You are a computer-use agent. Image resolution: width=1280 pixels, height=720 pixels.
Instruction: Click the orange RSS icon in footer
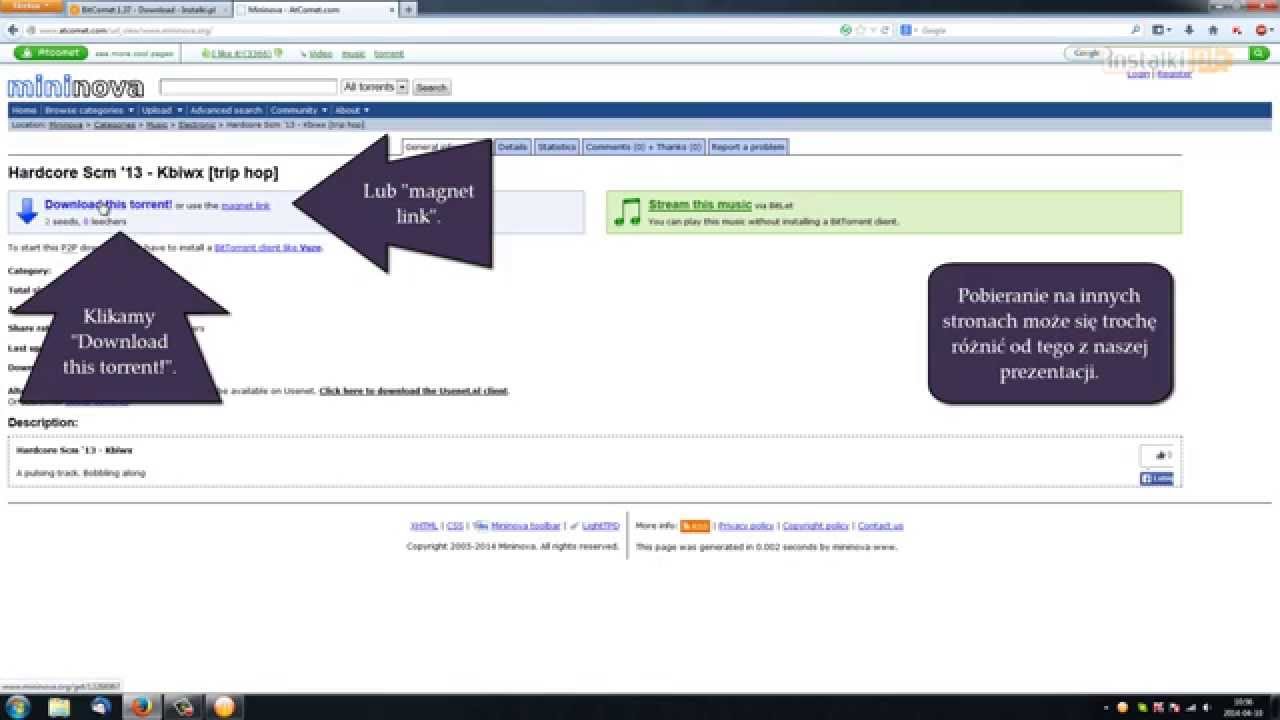[x=695, y=526]
